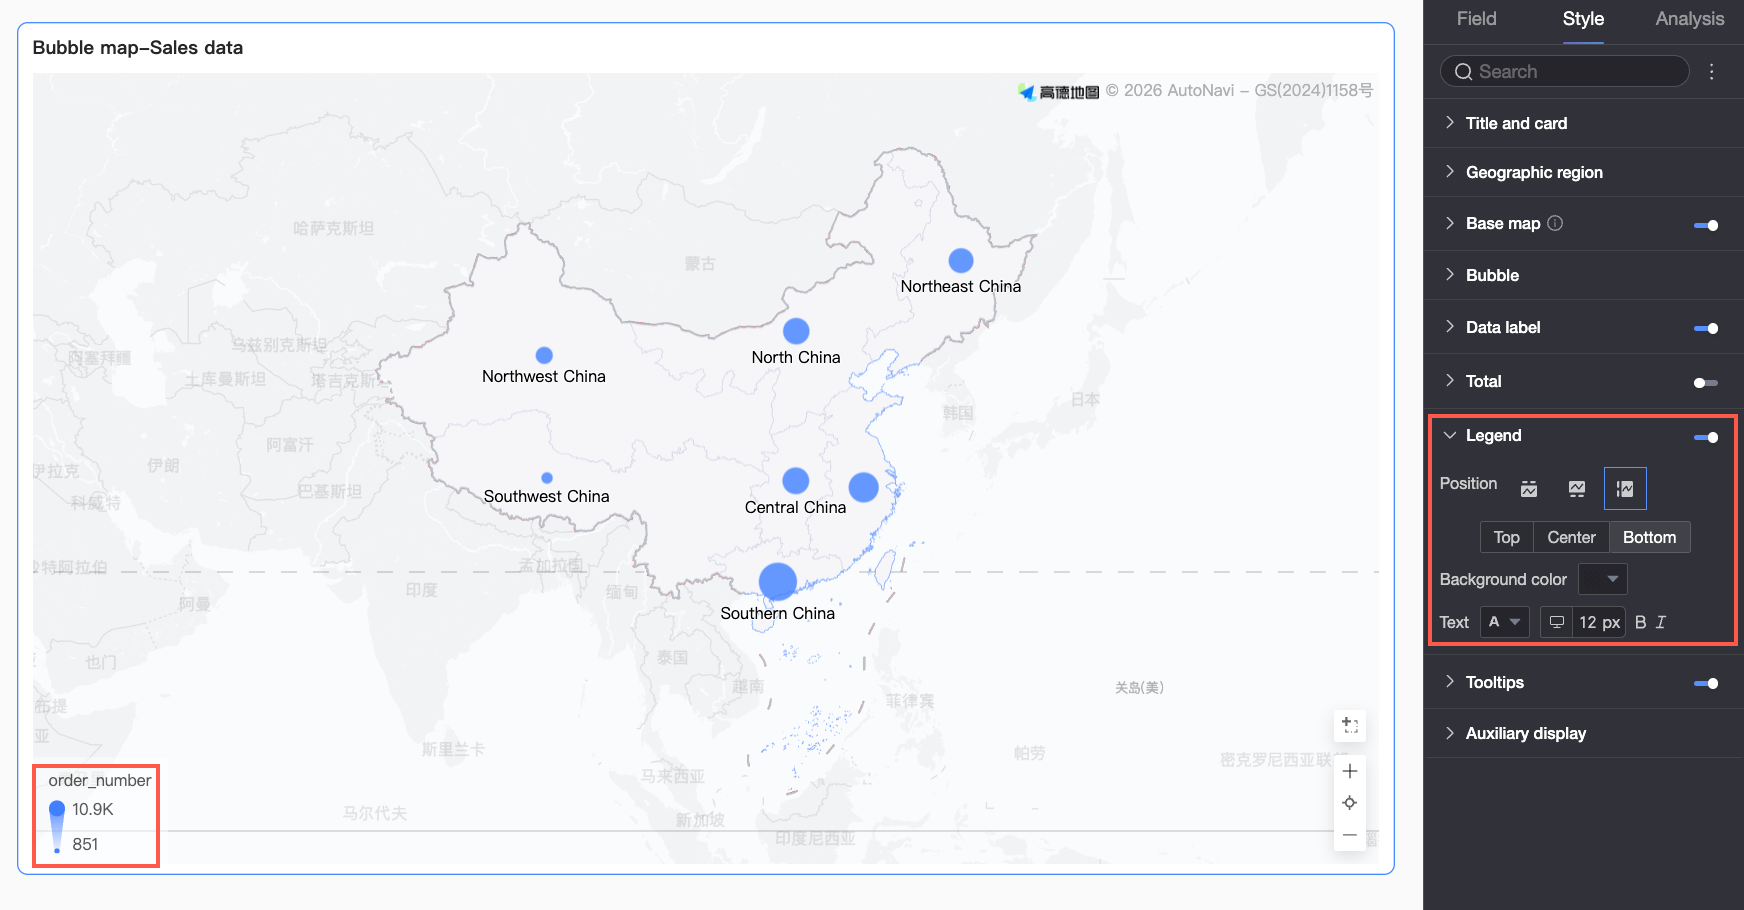Click the Northwest China data label

tap(544, 377)
